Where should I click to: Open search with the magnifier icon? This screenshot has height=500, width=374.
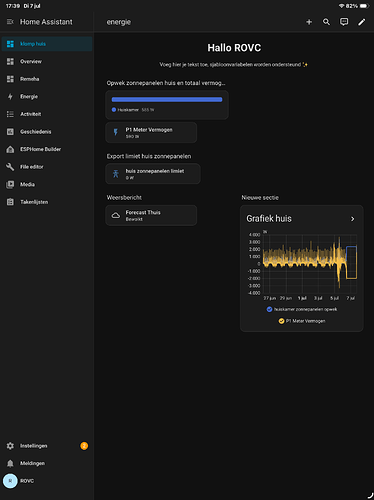(x=326, y=22)
